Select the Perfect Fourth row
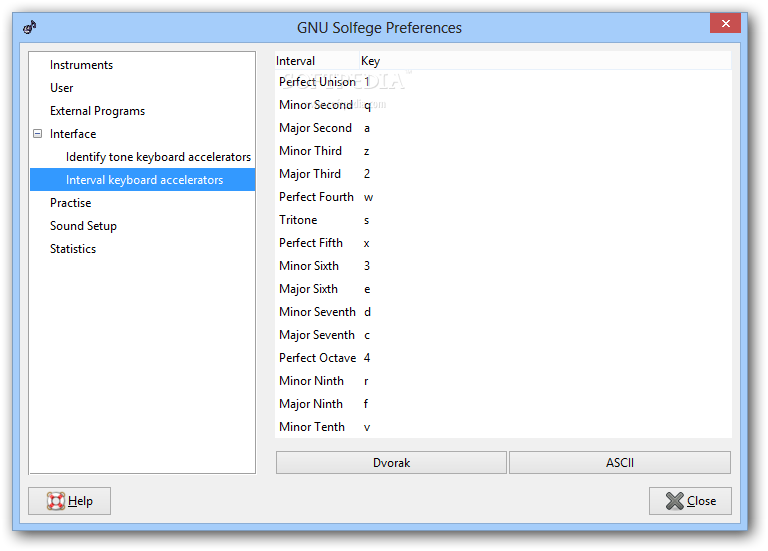Screen dimensions: 768x551 coord(504,197)
